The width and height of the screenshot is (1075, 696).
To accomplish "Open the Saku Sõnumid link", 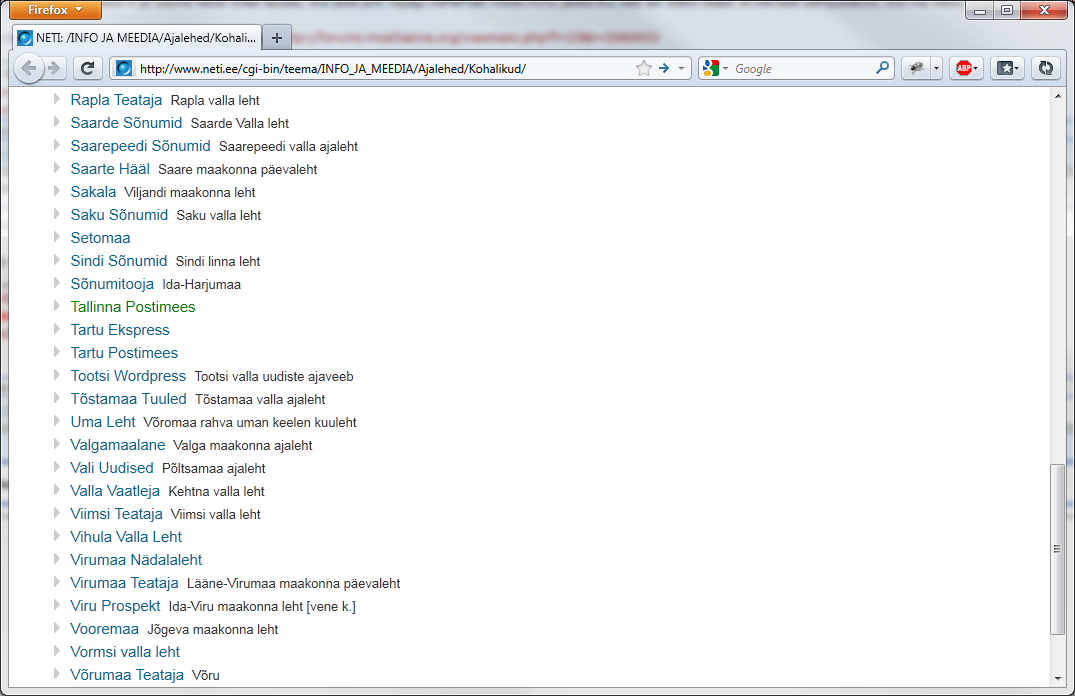I will pos(119,215).
